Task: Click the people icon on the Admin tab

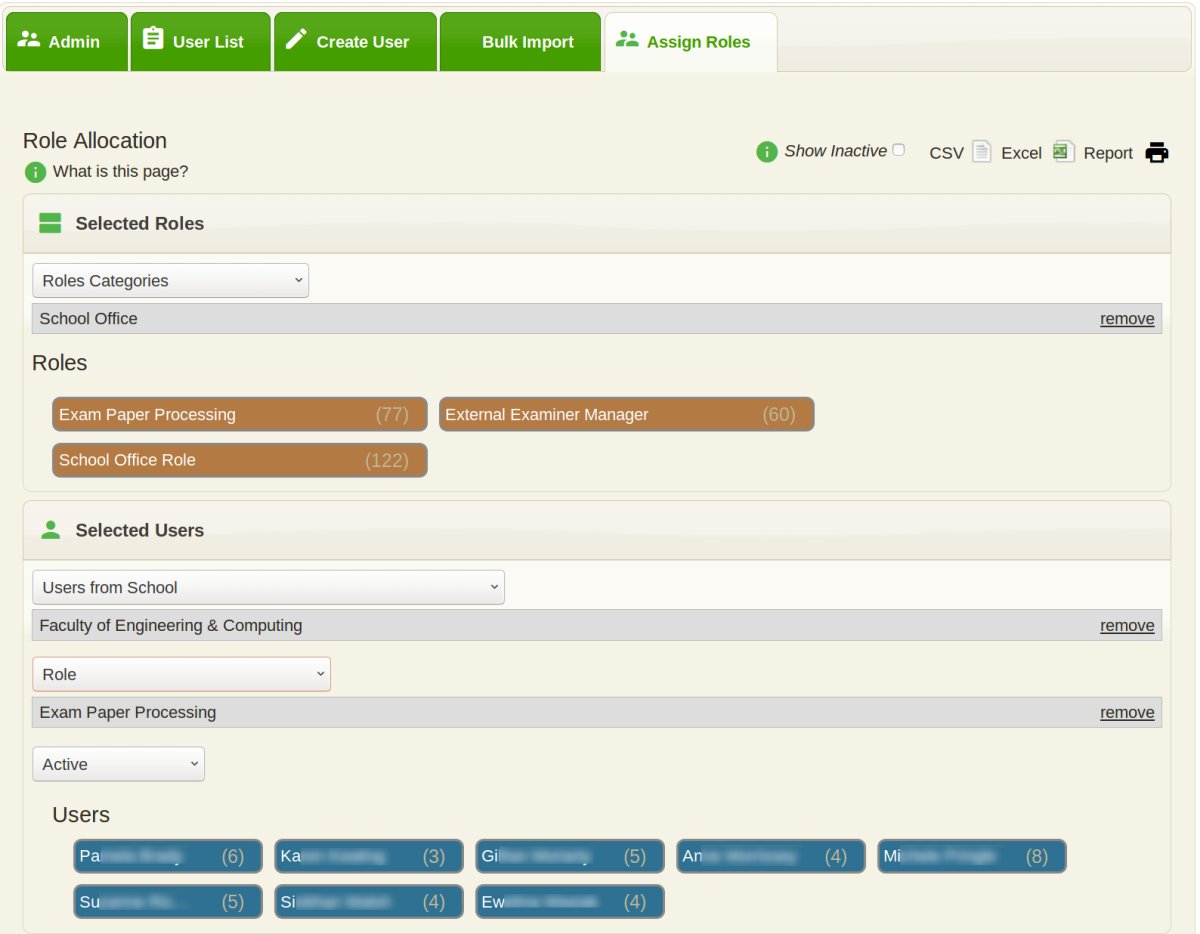Action: click(31, 40)
